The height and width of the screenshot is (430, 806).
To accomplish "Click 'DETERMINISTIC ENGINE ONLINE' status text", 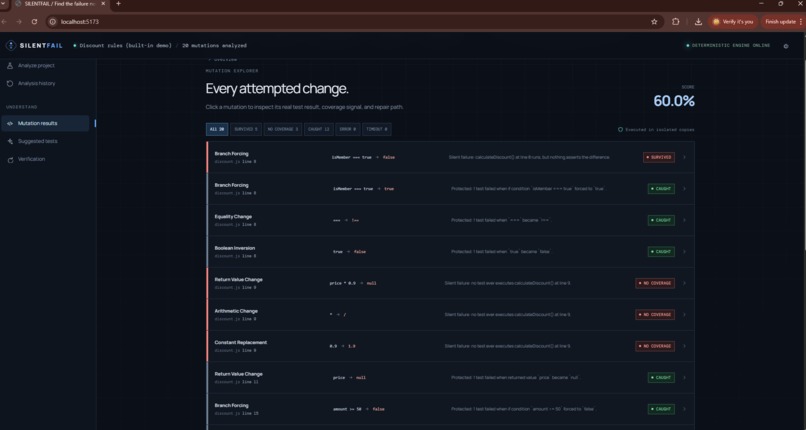I will (731, 46).
